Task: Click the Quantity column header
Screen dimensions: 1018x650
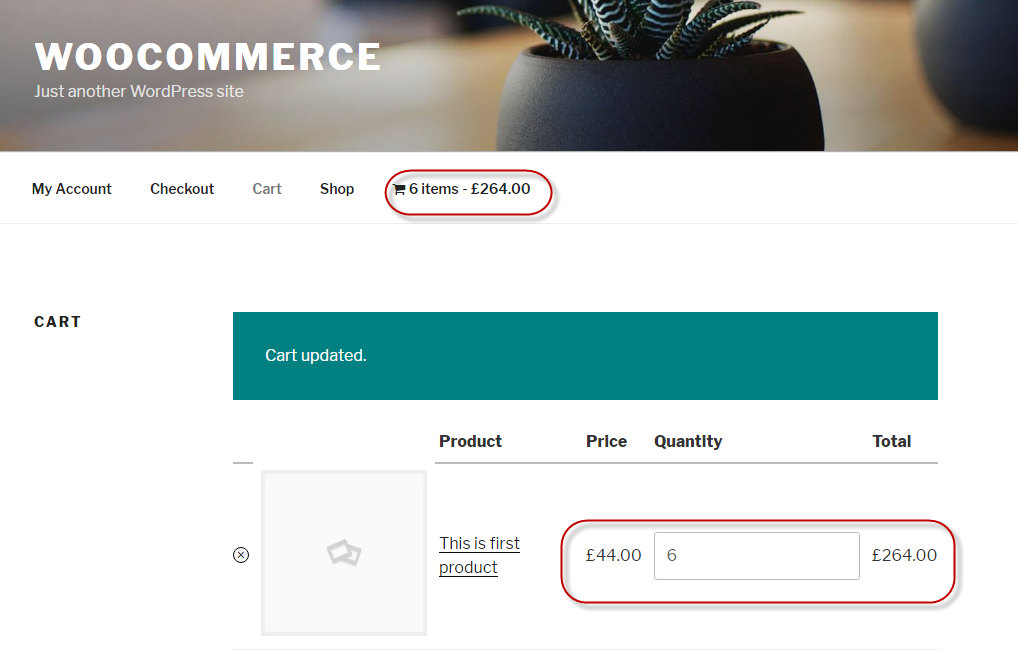Action: [x=688, y=441]
